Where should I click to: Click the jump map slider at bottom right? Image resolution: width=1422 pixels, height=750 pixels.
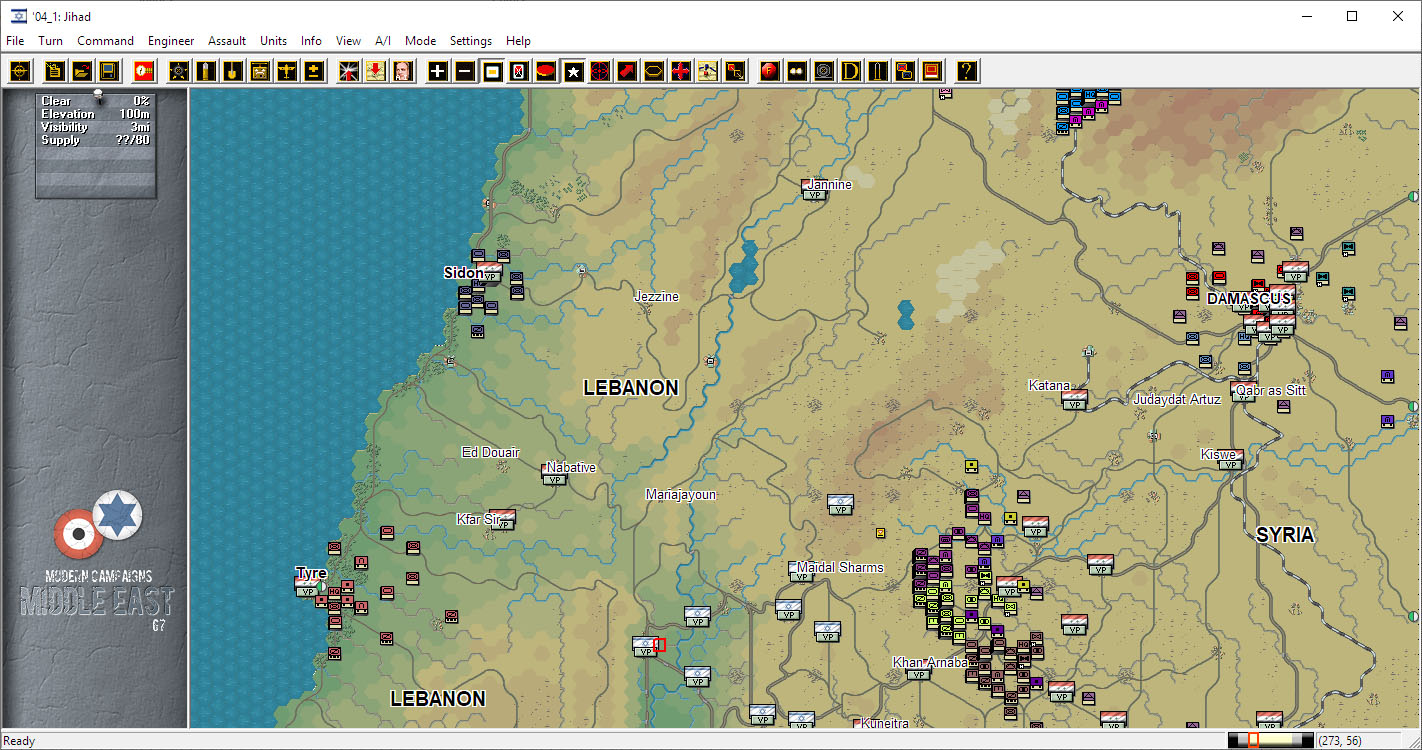click(x=1270, y=740)
